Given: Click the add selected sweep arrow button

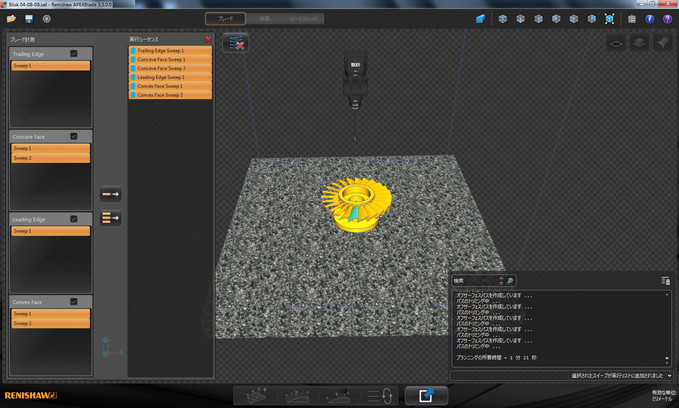Looking at the screenshot, I should click(x=111, y=195).
